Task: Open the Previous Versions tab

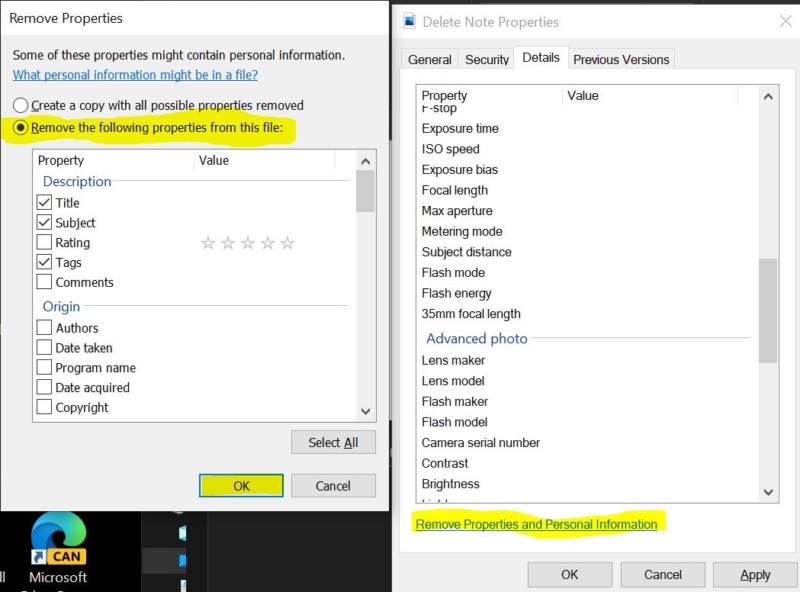Action: (620, 60)
